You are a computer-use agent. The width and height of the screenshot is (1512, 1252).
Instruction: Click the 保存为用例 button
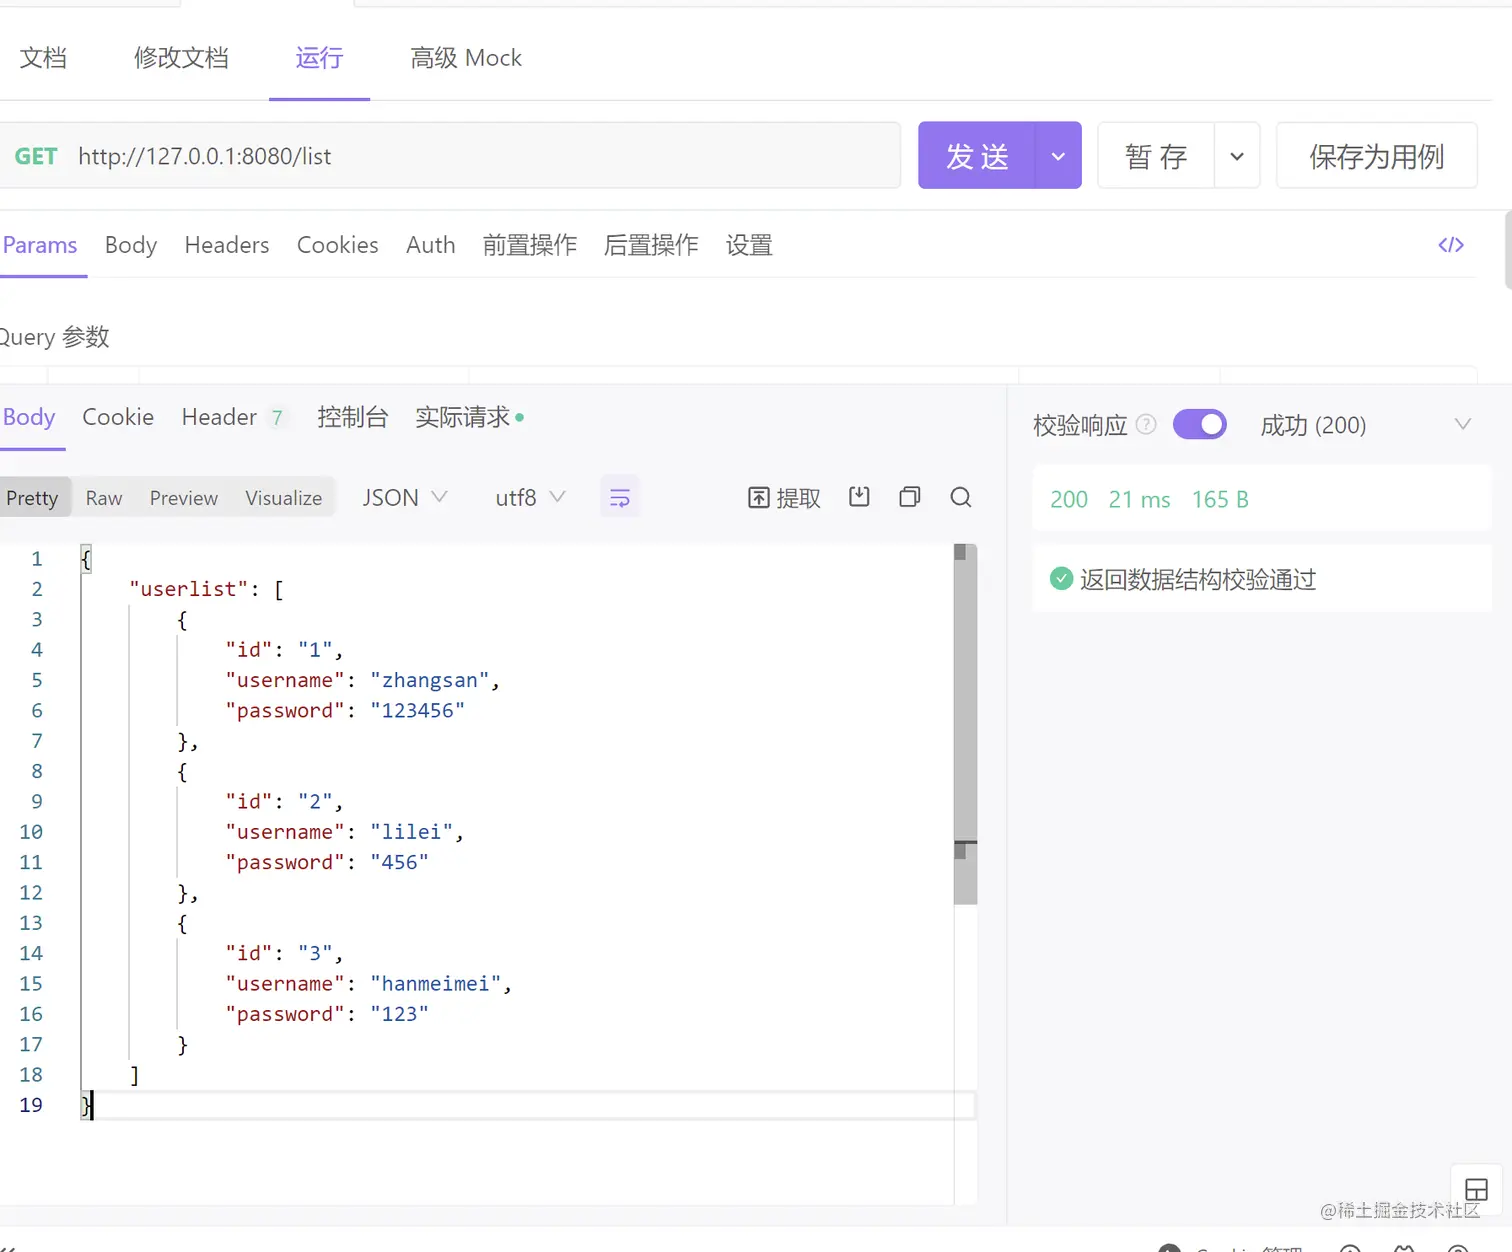click(1377, 156)
